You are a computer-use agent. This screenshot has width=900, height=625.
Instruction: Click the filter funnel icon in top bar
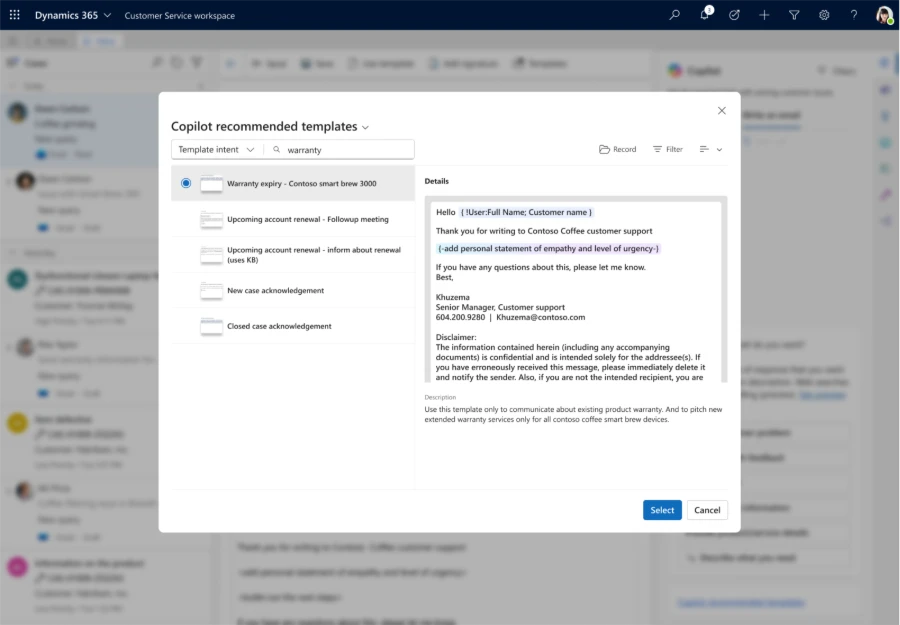[793, 15]
